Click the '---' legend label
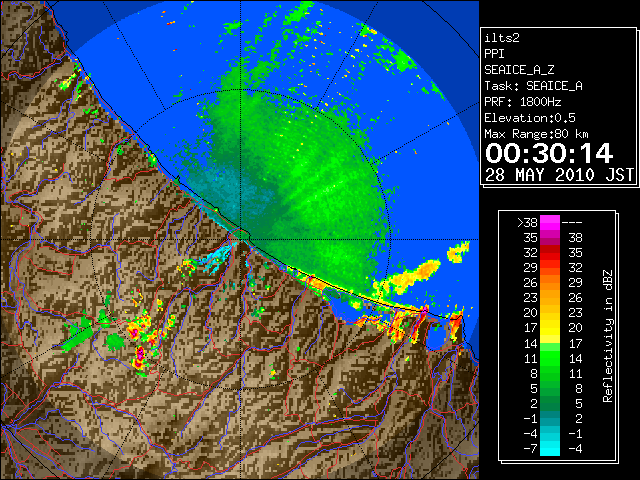 (x=572, y=223)
